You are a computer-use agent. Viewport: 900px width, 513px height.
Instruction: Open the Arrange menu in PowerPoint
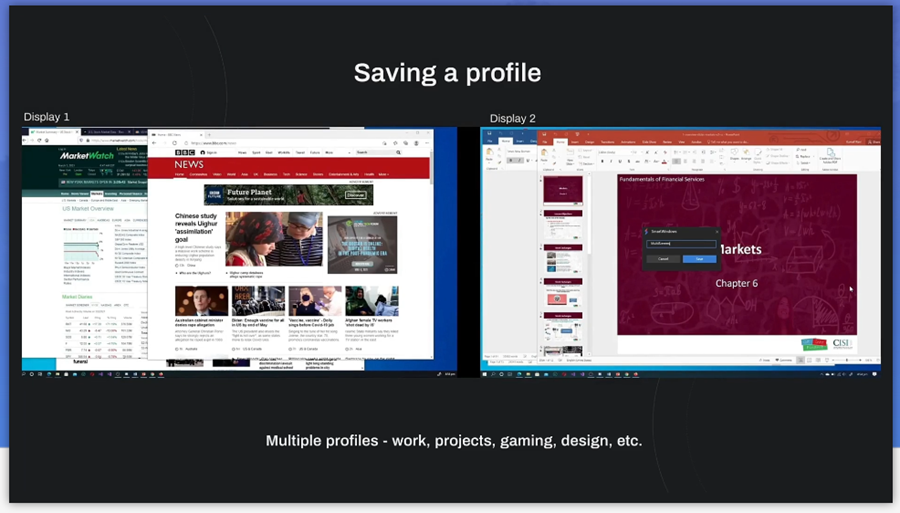tap(746, 153)
